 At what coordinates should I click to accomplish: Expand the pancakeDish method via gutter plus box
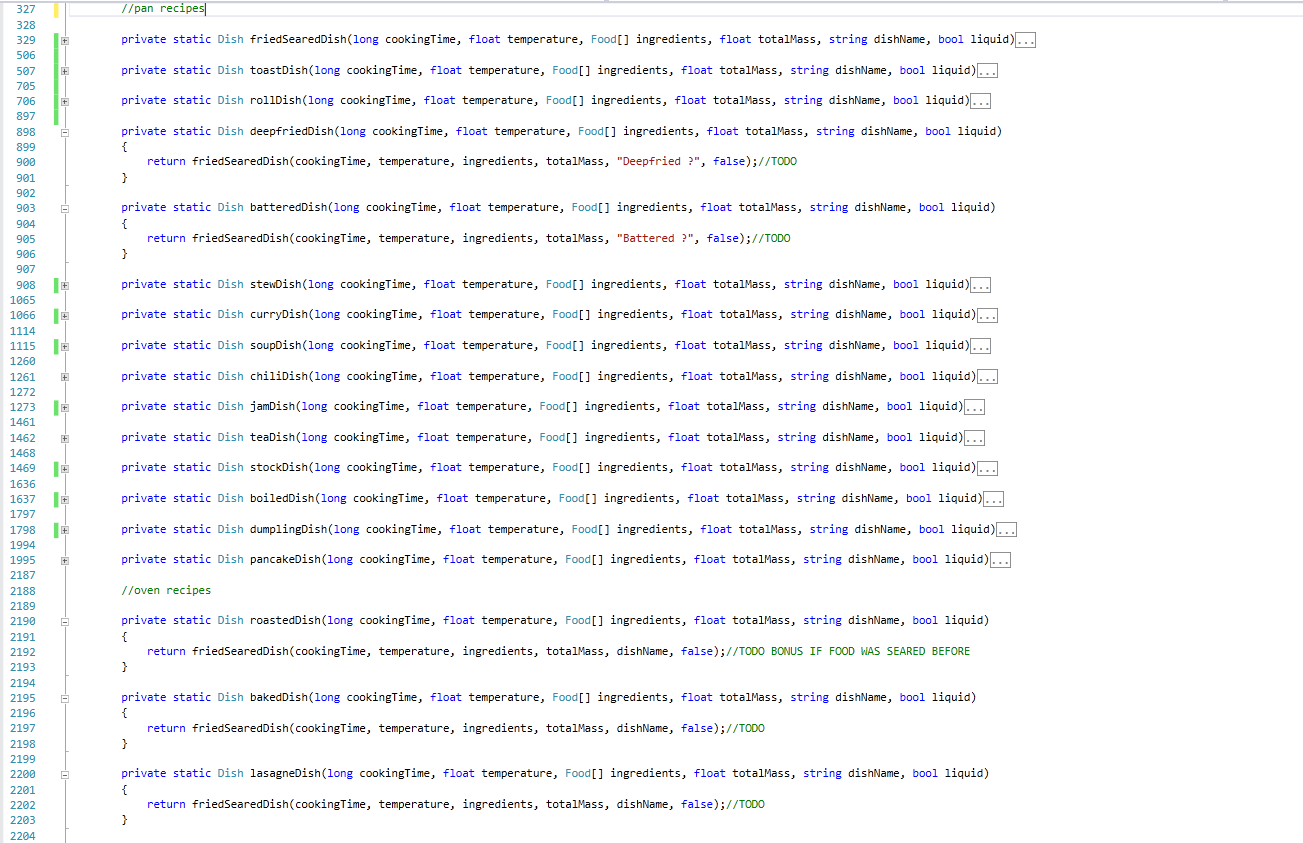tap(65, 560)
